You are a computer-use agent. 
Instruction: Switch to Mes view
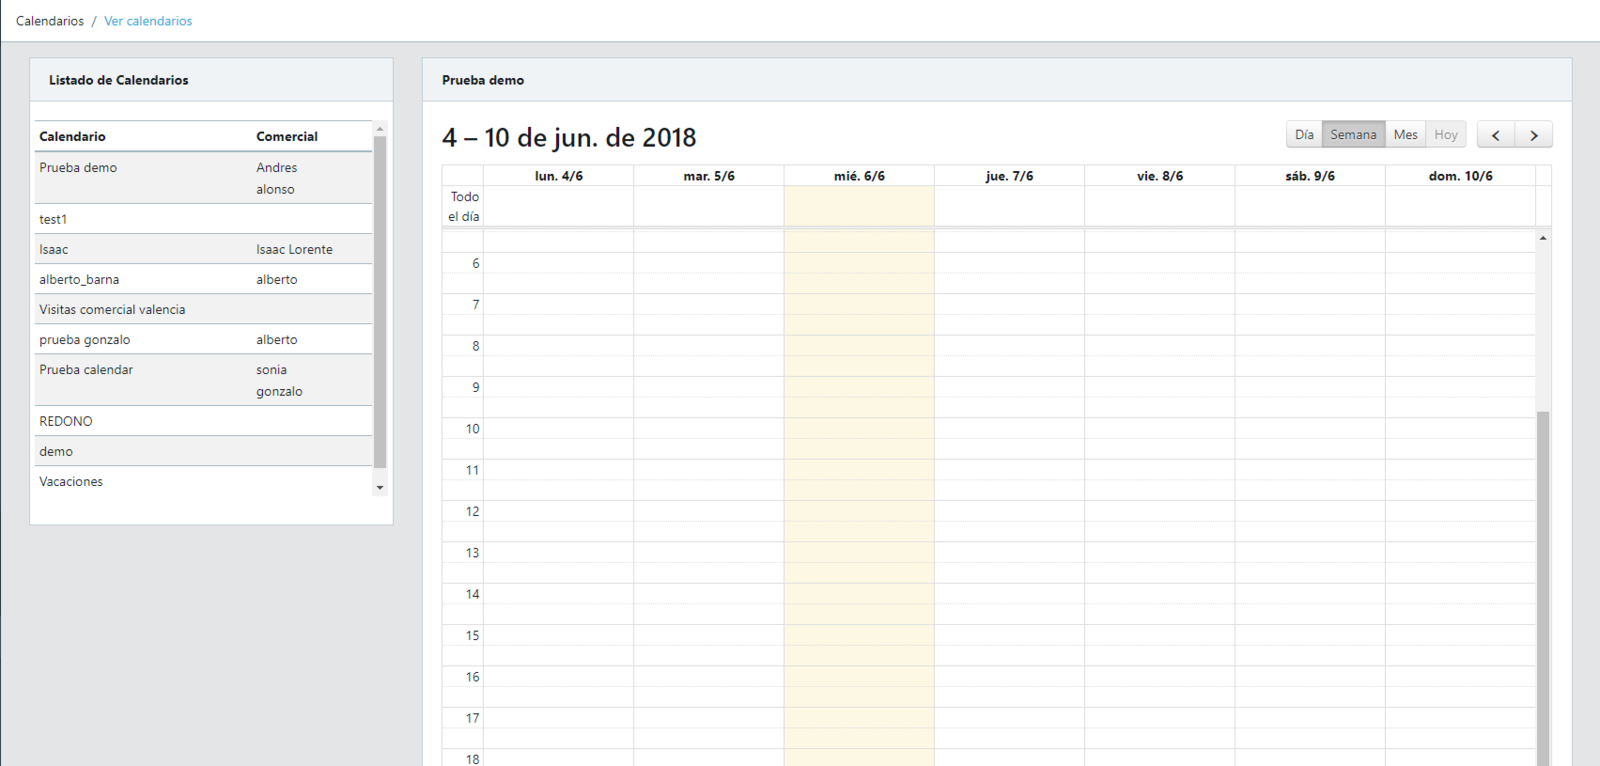1405,135
